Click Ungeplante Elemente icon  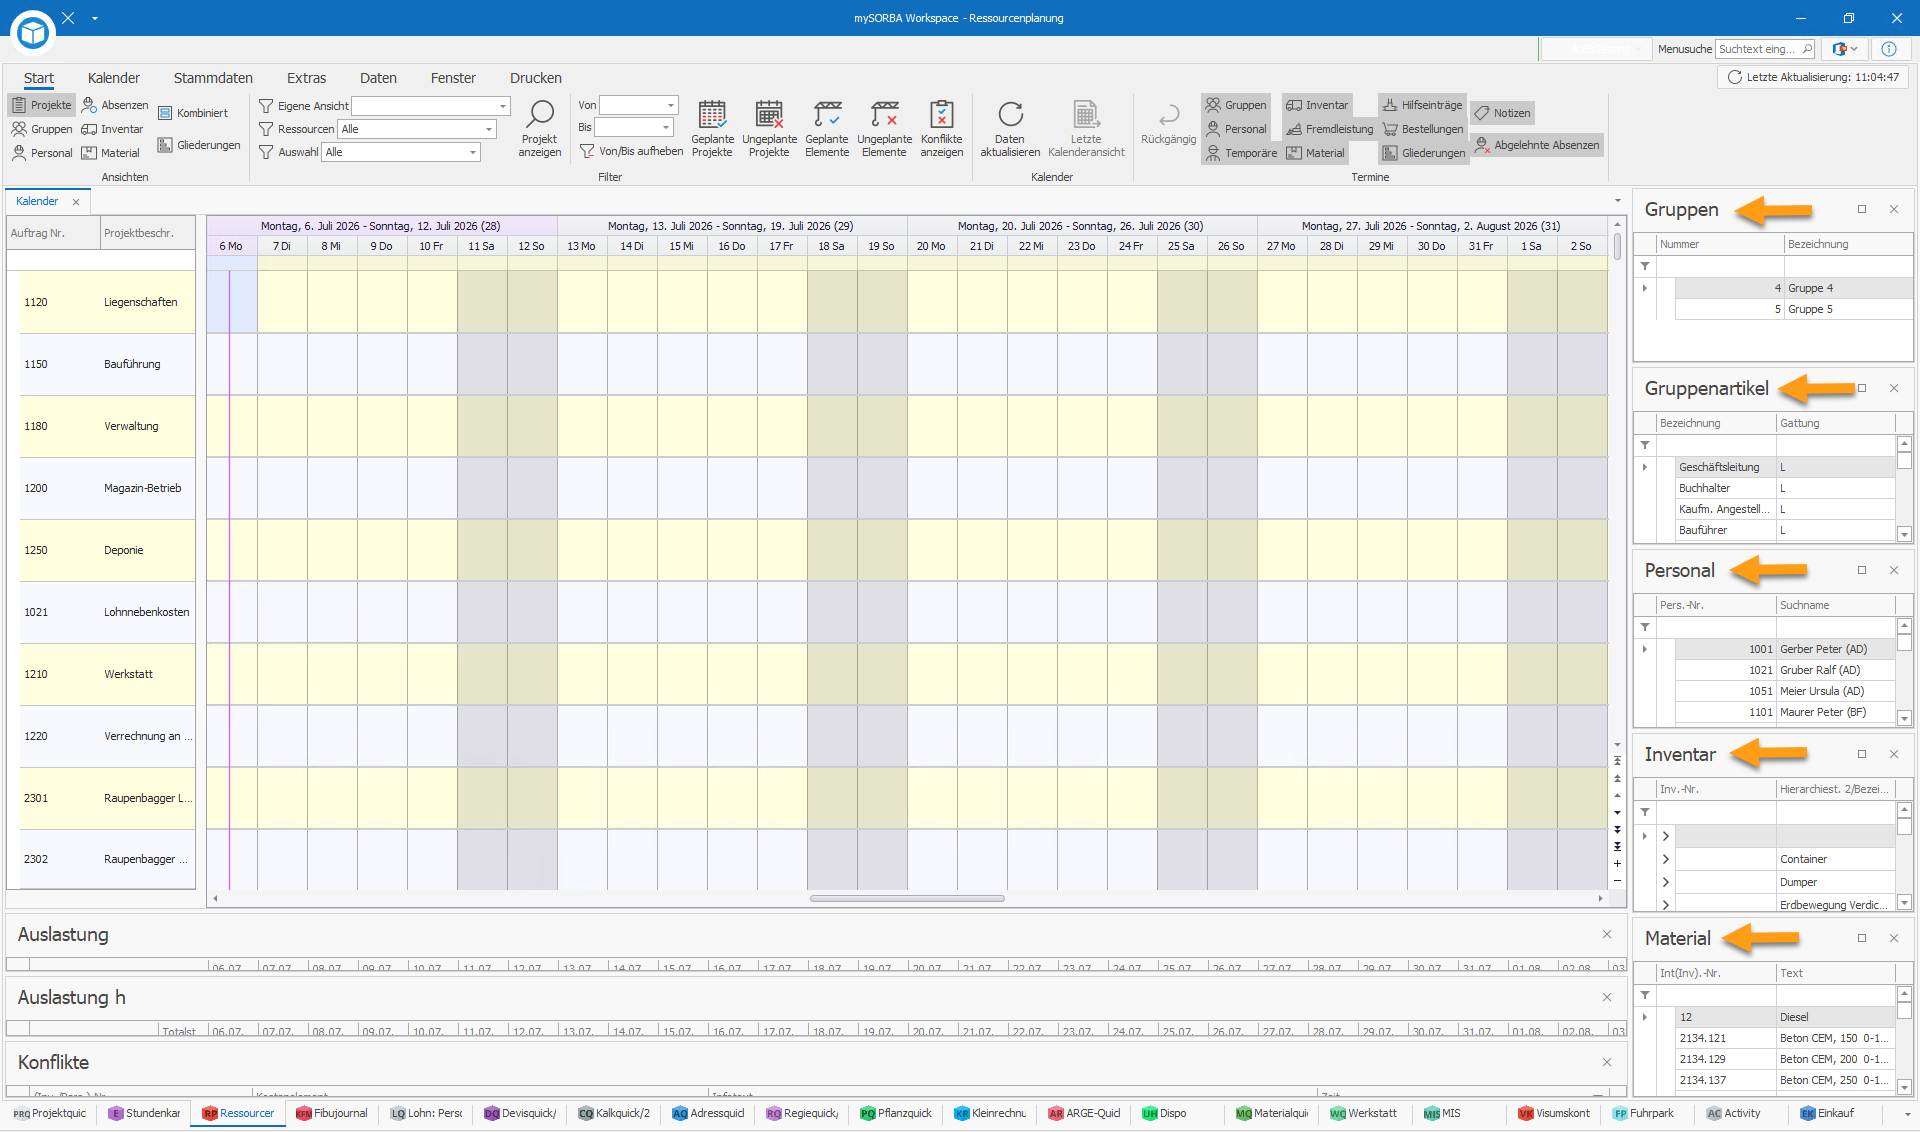884,114
